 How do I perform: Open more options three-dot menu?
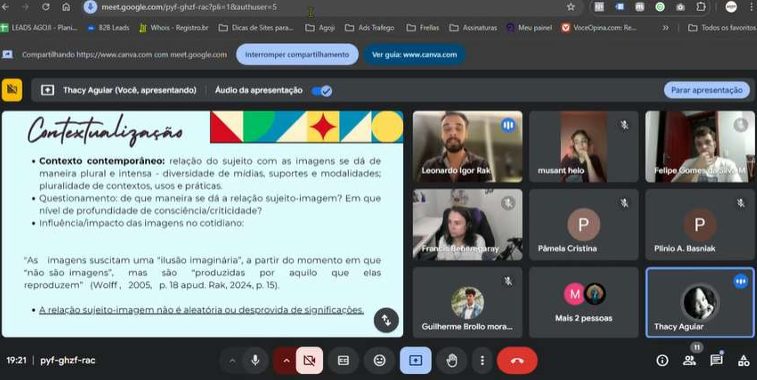[482, 360]
